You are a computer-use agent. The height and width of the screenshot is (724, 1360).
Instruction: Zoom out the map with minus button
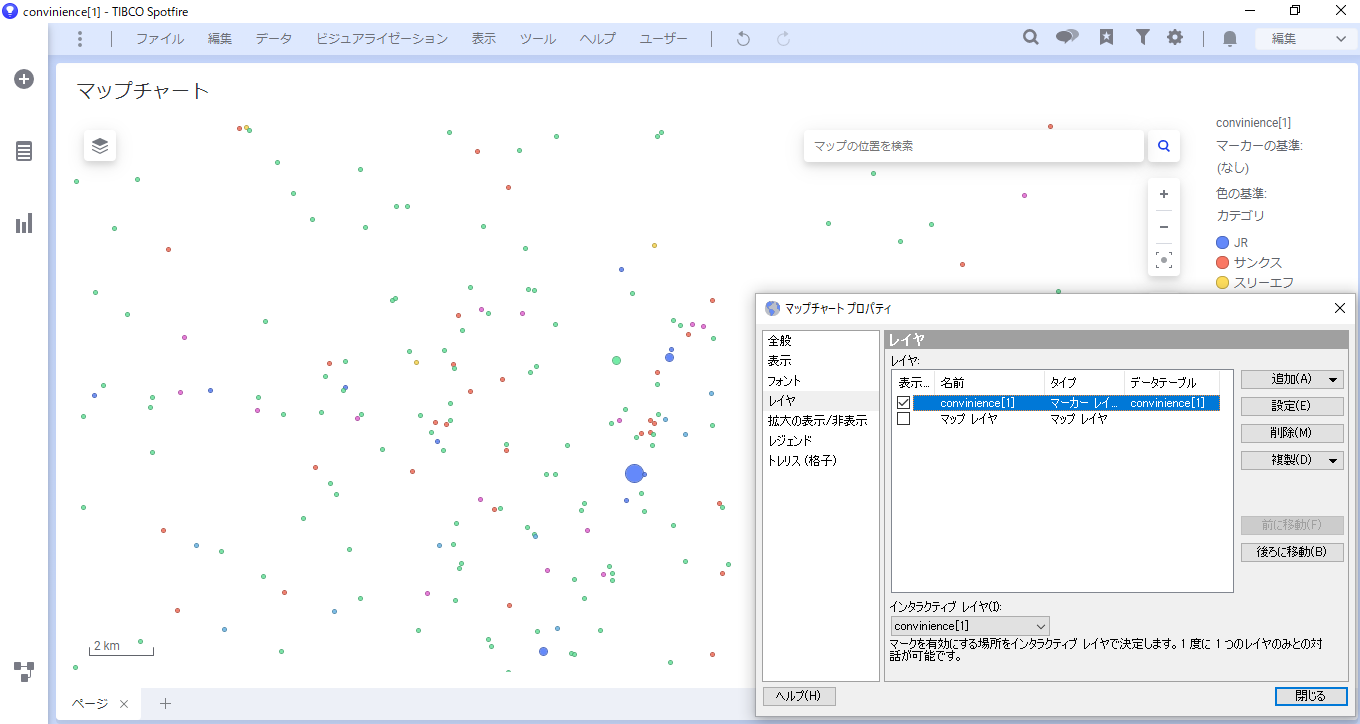[1164, 227]
